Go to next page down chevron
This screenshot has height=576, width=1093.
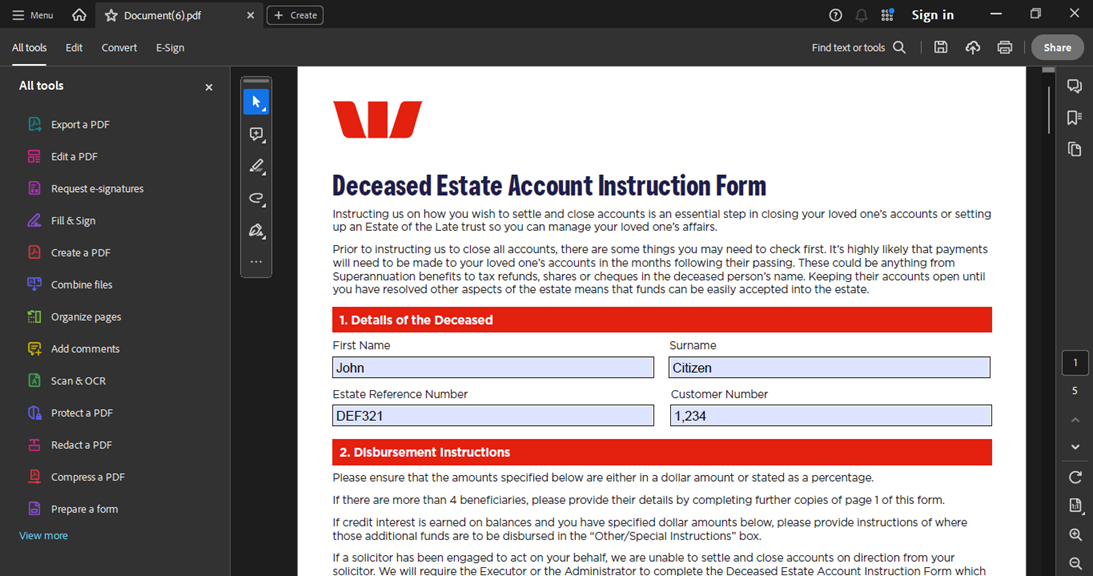1075,447
